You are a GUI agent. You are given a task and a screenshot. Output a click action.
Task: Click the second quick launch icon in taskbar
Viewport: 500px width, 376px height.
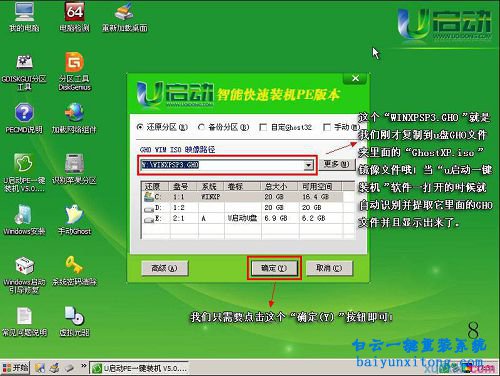(54, 368)
